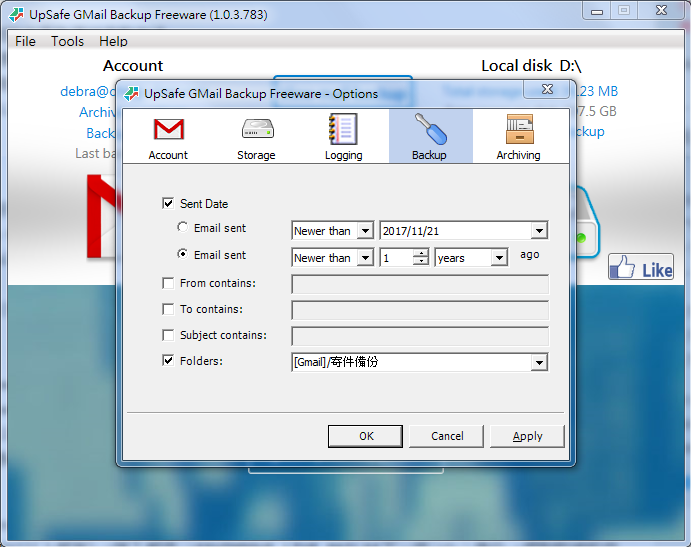Uncheck the Folders checkbox
The height and width of the screenshot is (547, 691).
(168, 361)
